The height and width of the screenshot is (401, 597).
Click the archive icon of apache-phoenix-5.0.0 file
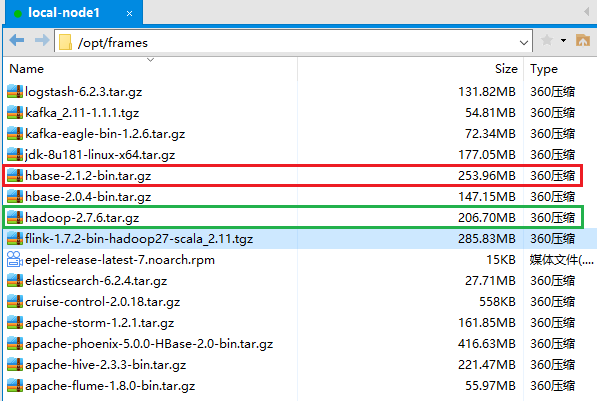point(15,343)
